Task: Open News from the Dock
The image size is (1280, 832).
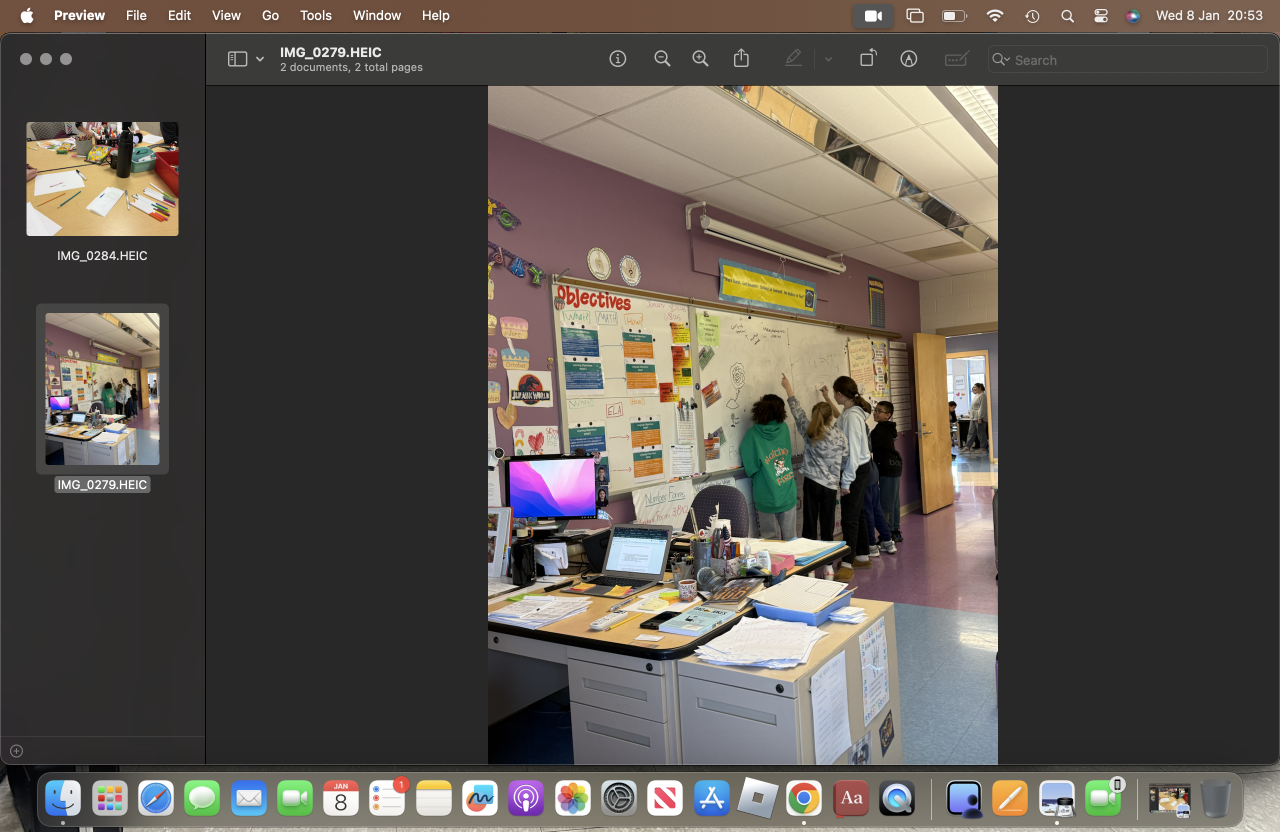Action: tap(665, 798)
